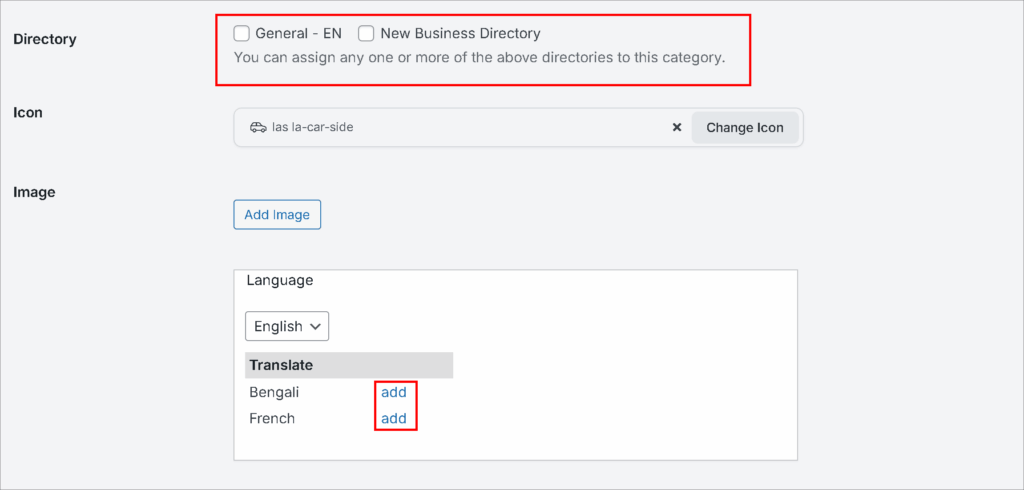Tick the New Business Directory checkbox
The image size is (1024, 490).
click(367, 34)
